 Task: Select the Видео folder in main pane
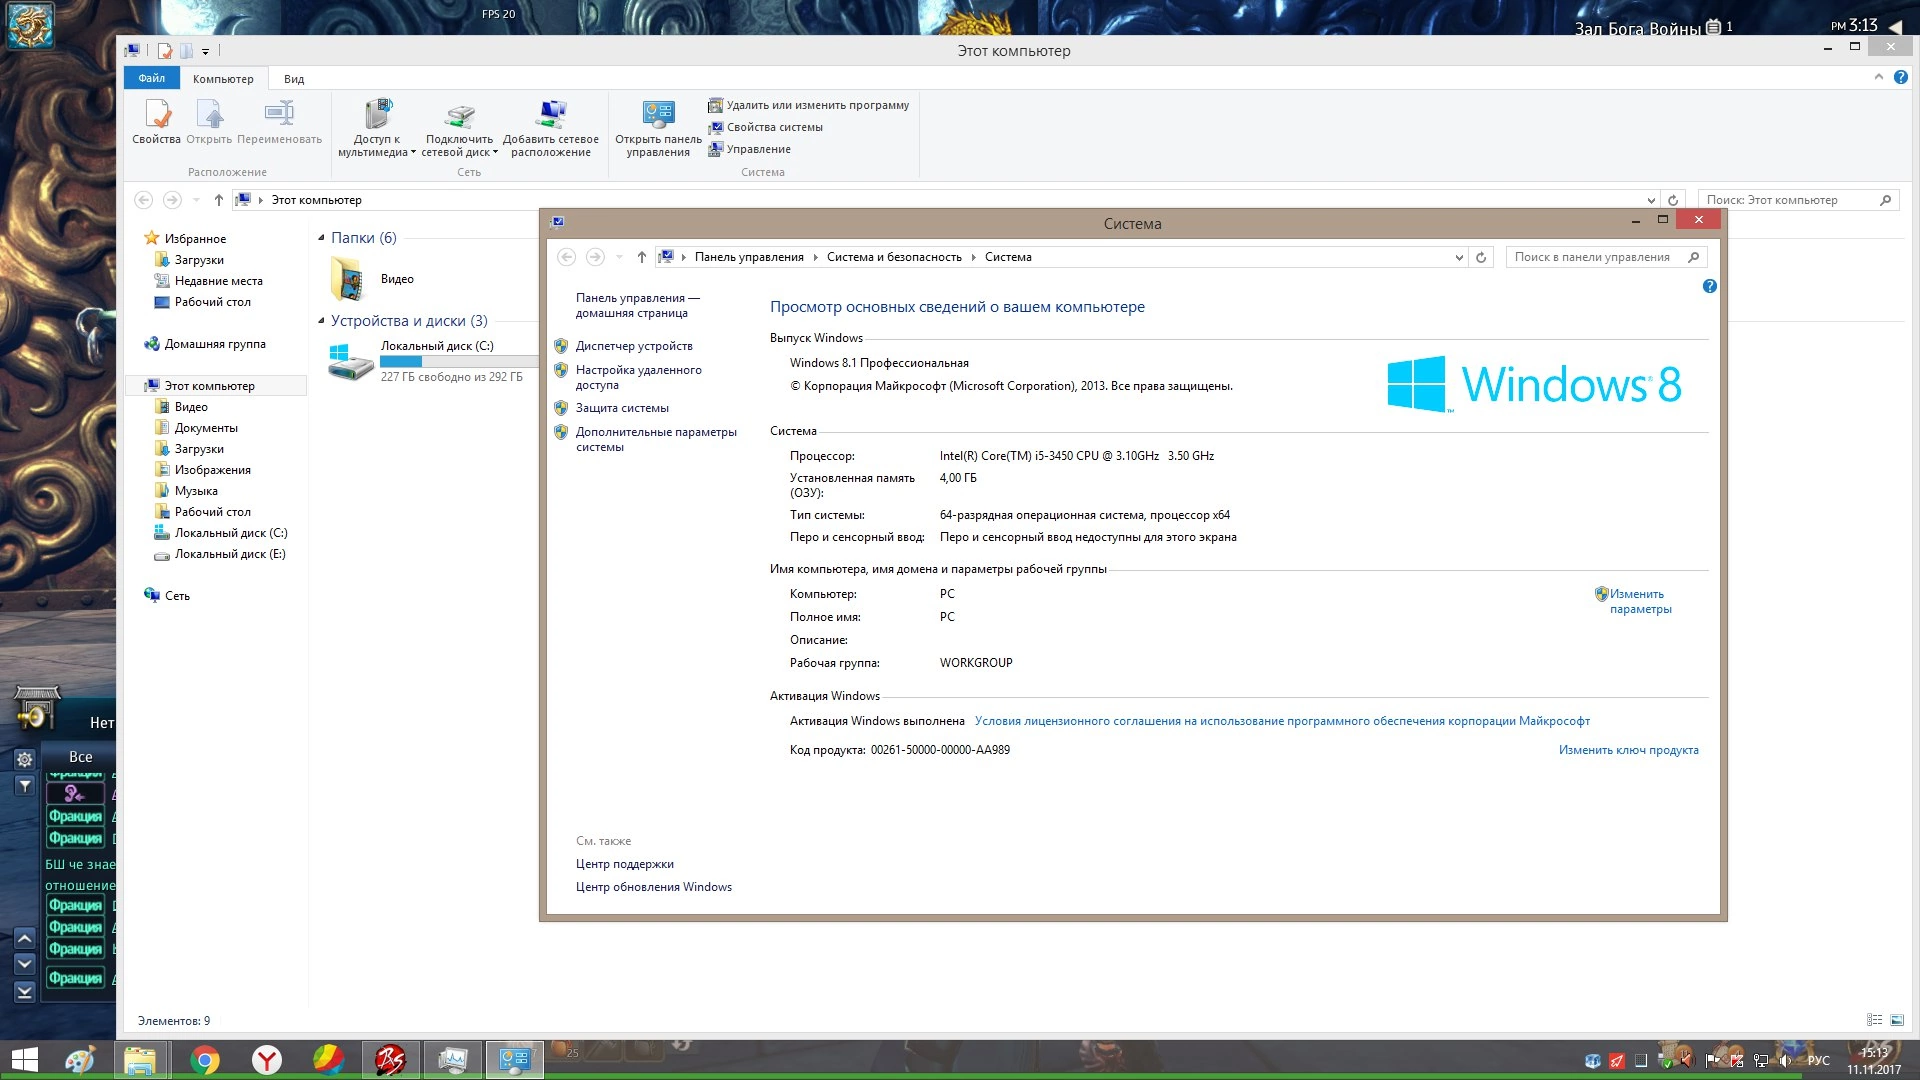371,279
